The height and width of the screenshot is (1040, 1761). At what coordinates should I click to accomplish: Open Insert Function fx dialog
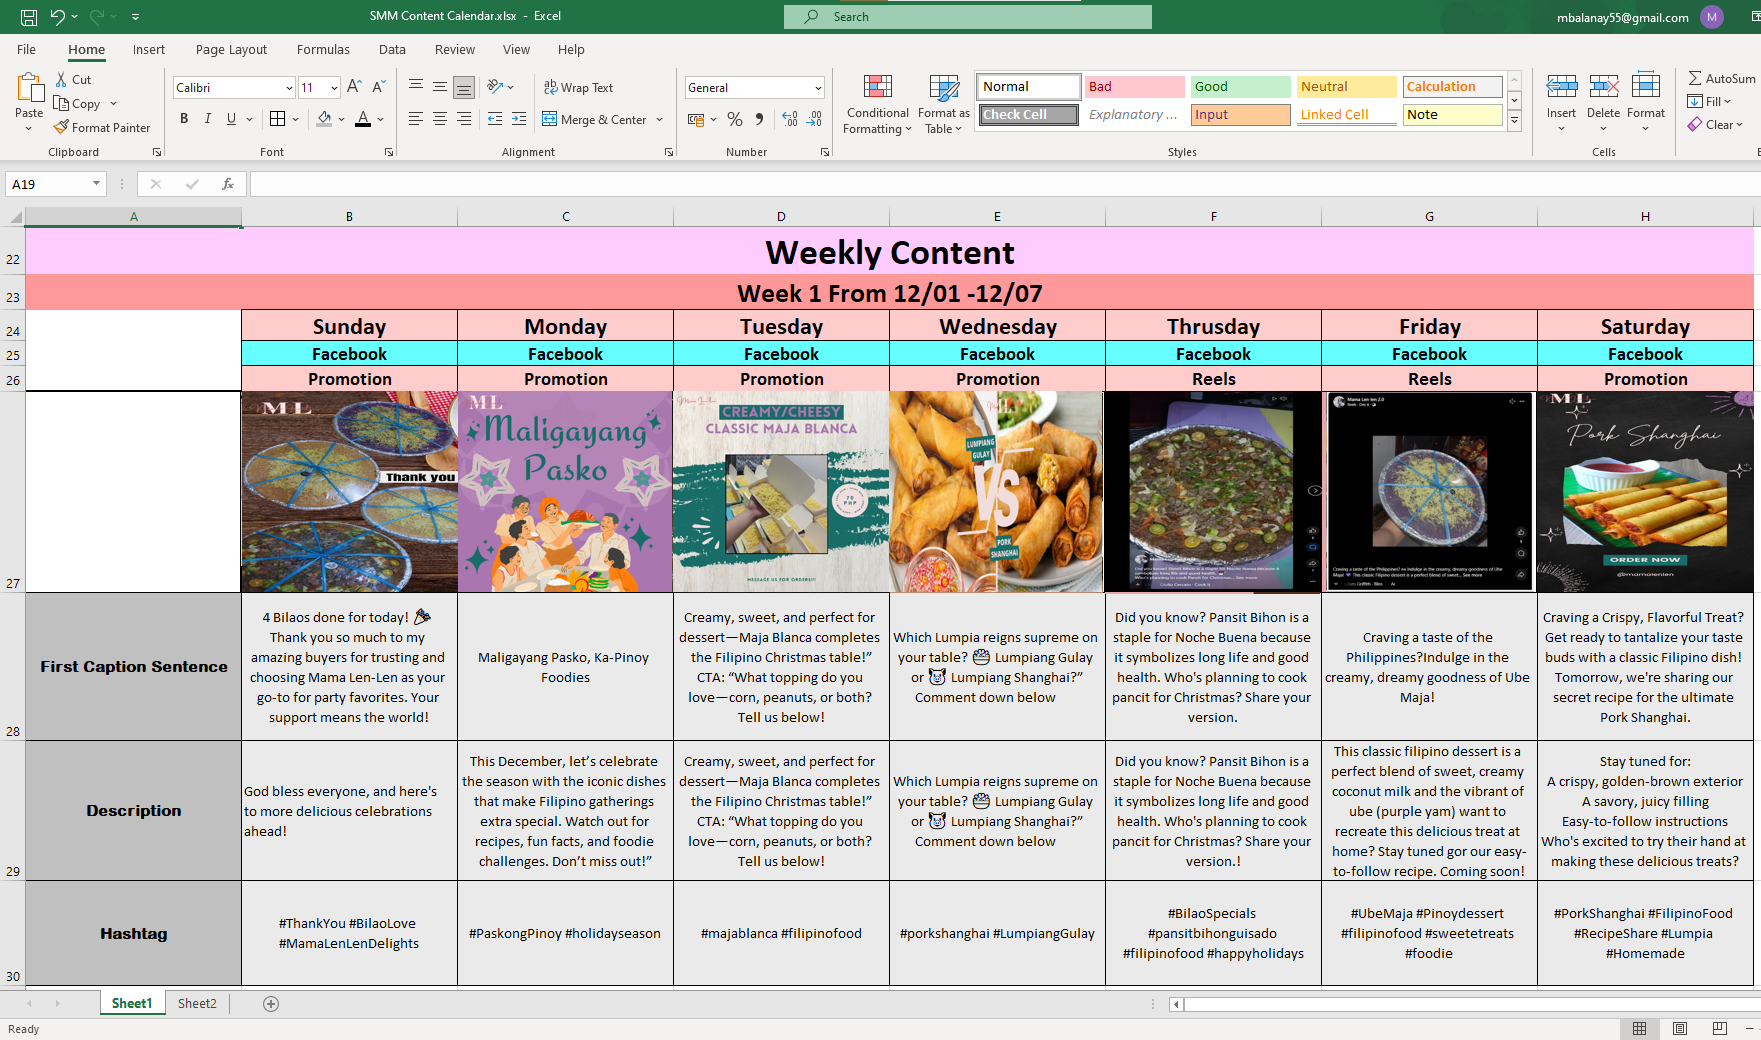coord(228,184)
